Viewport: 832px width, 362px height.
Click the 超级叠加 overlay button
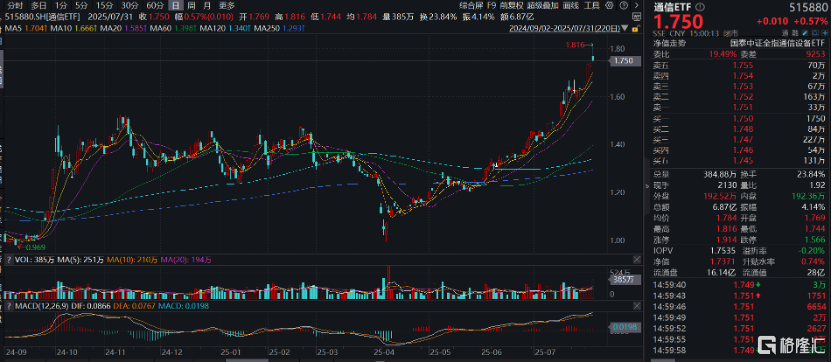click(542, 5)
